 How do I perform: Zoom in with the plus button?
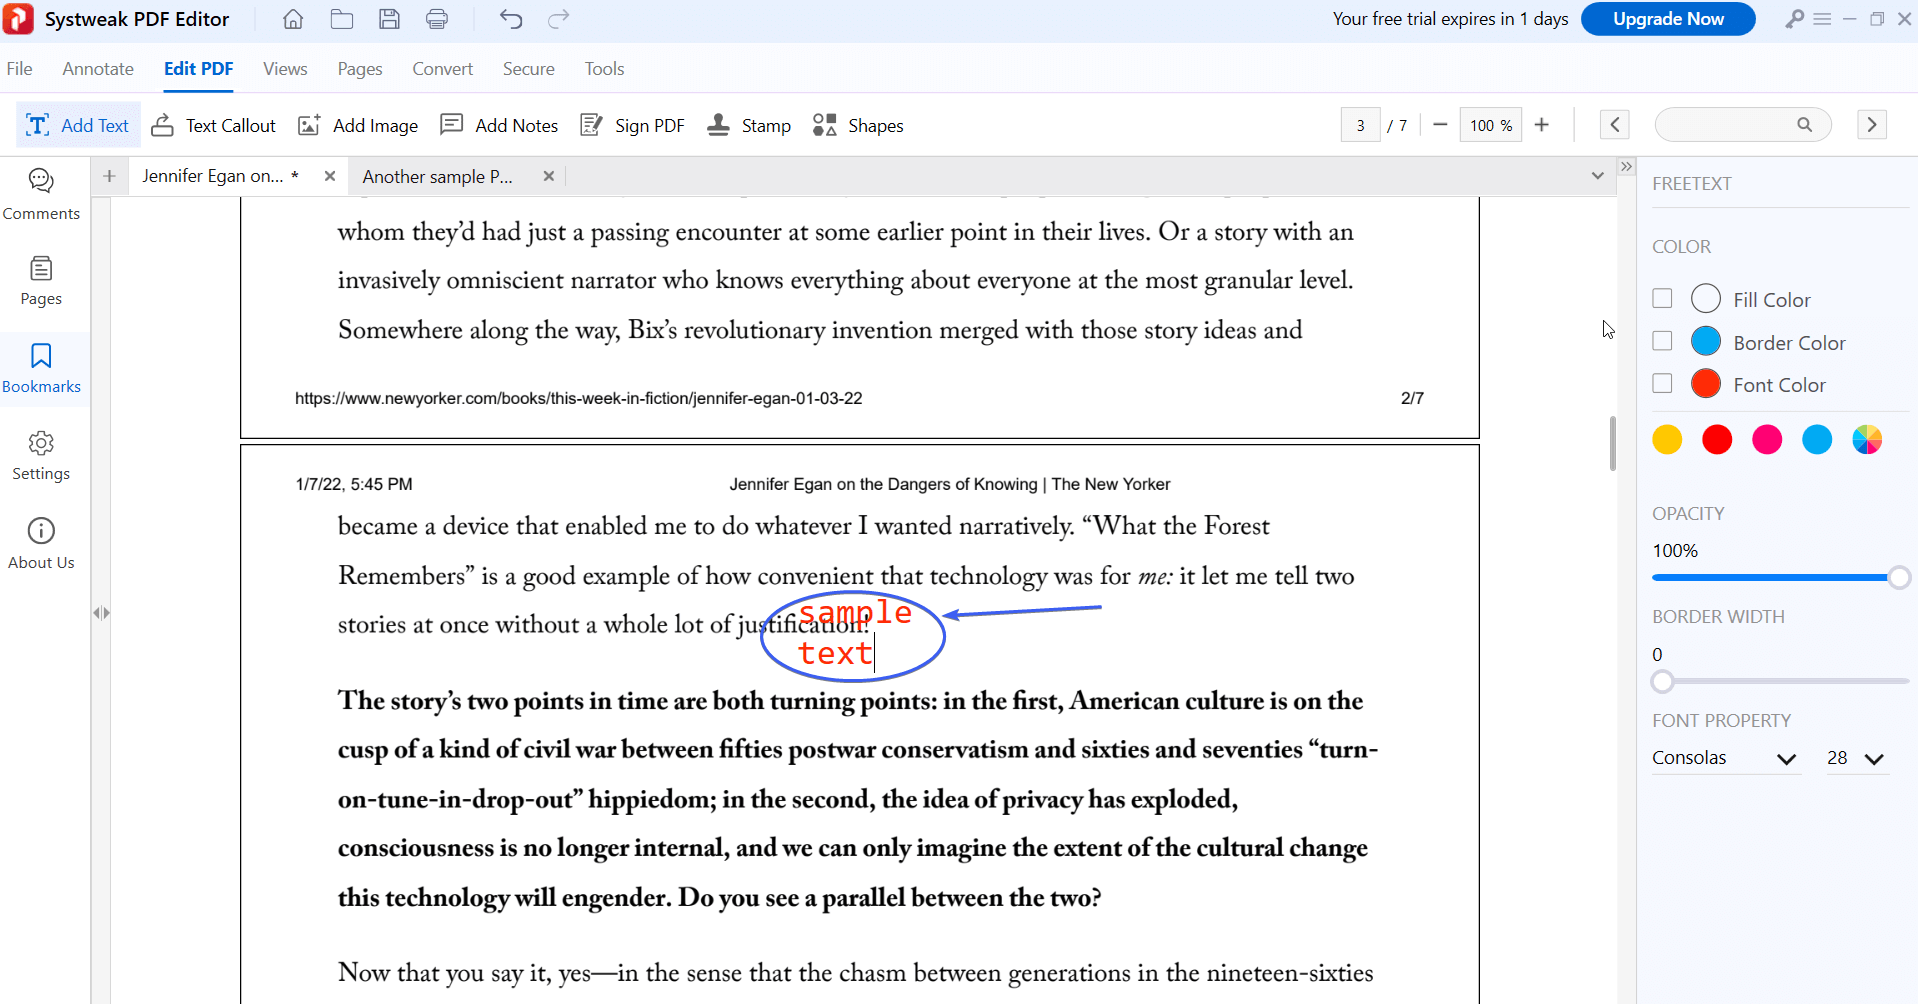(1542, 125)
